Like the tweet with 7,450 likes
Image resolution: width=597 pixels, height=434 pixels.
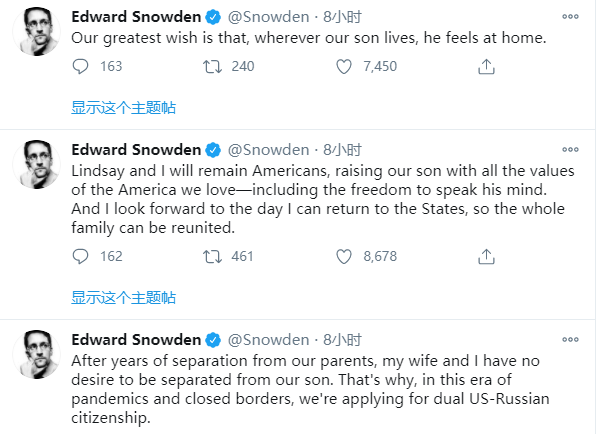344,67
